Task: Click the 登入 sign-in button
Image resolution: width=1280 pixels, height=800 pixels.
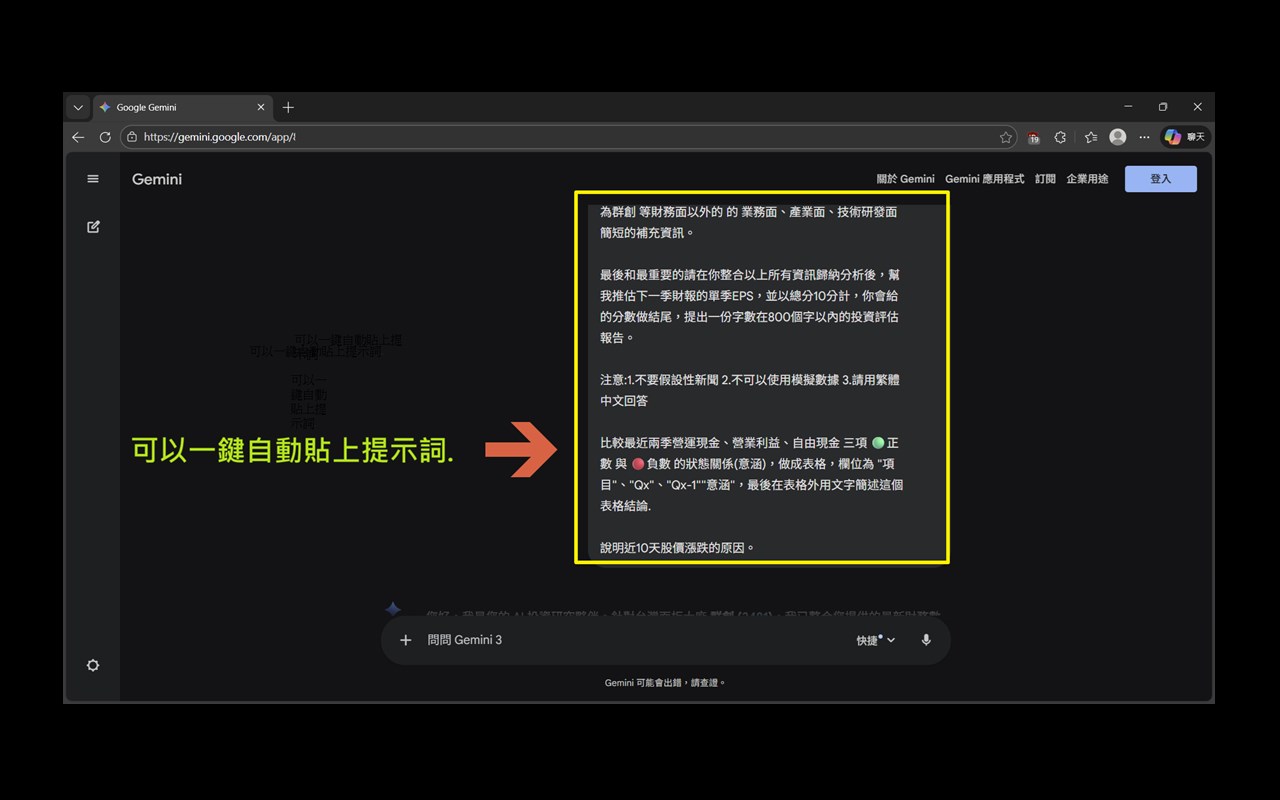Action: (x=1161, y=179)
